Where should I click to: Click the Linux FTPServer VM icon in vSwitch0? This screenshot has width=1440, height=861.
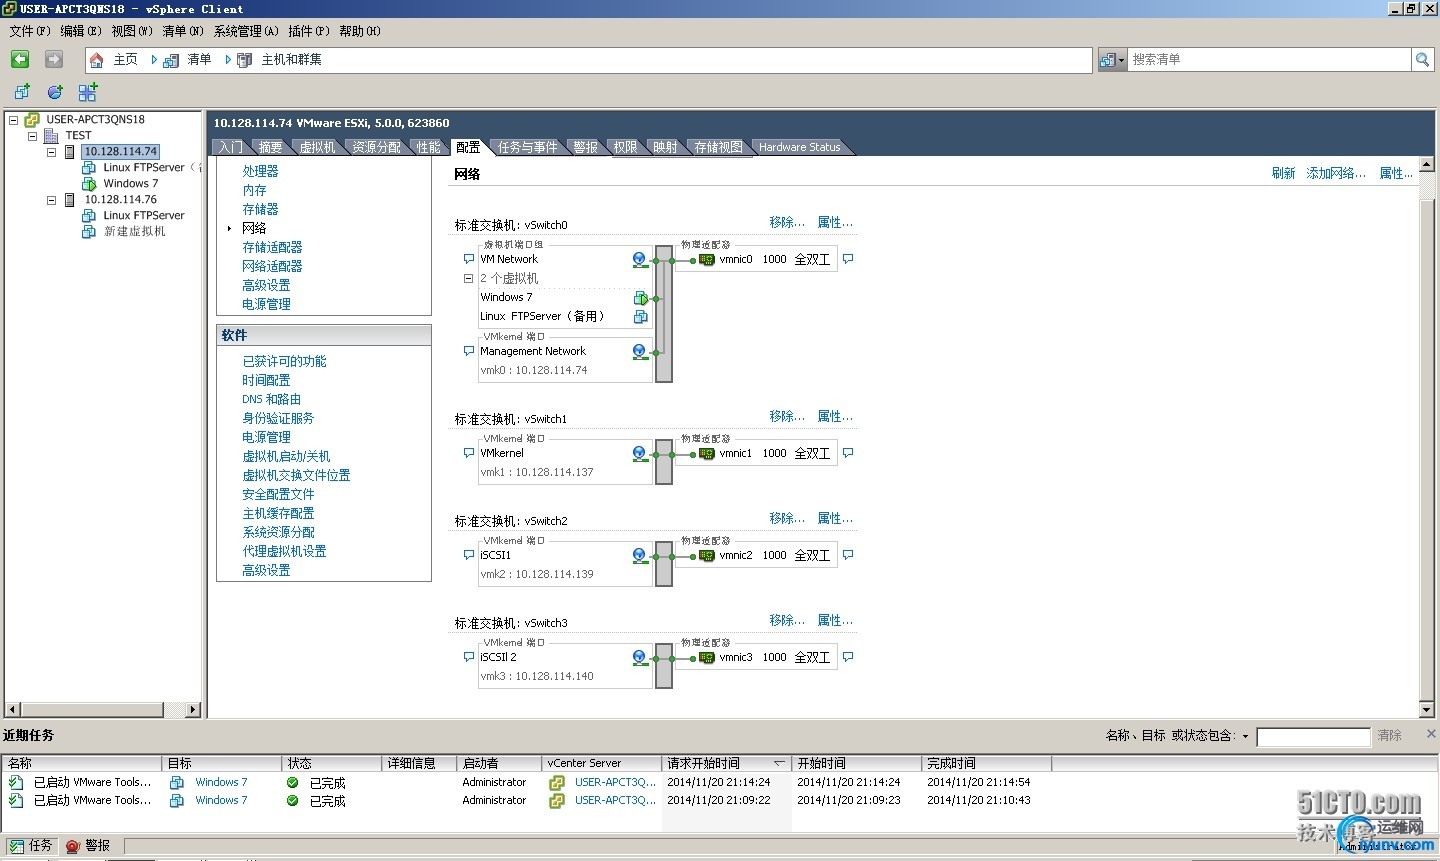point(640,317)
